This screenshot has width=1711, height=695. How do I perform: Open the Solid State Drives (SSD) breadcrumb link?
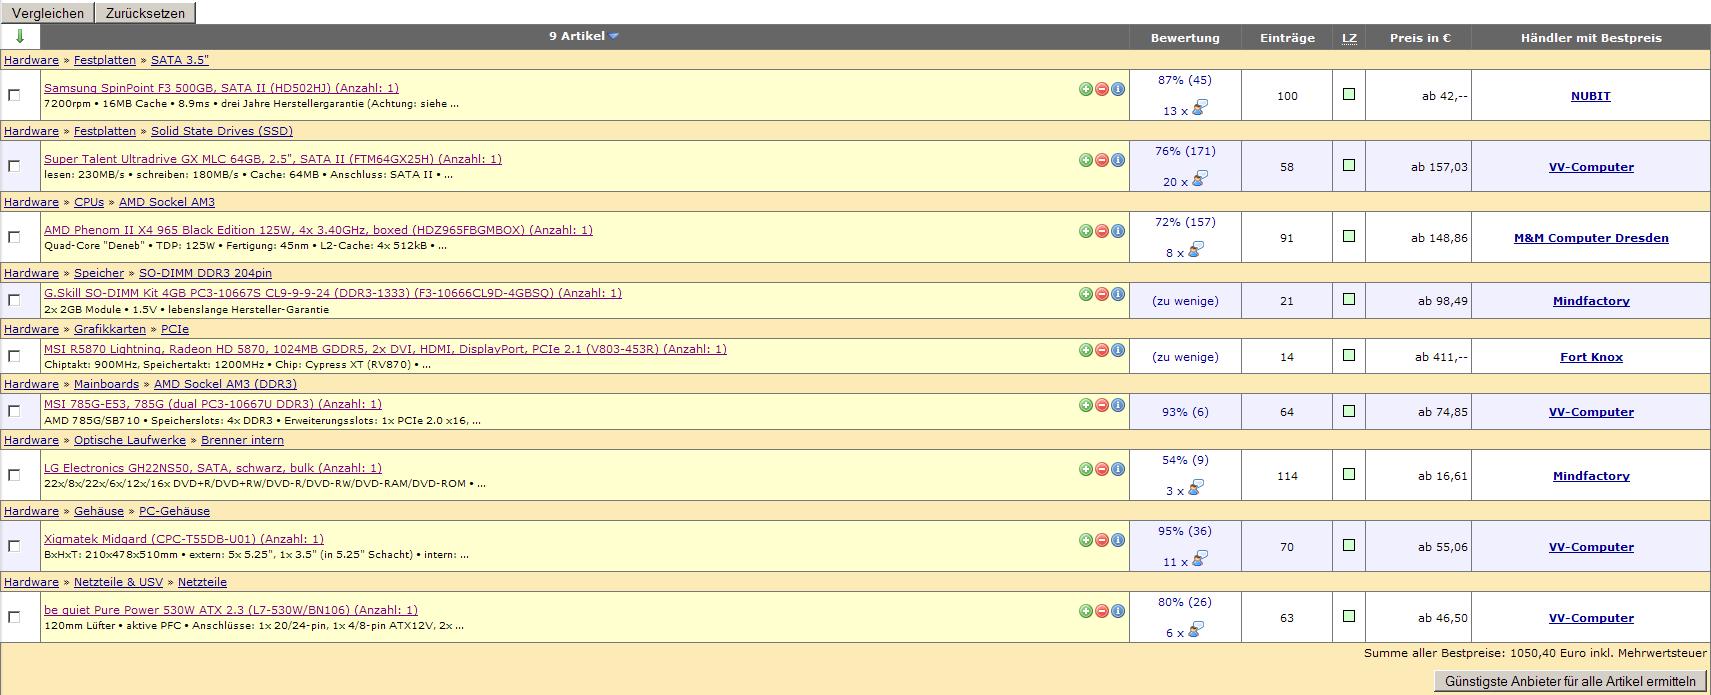point(222,131)
